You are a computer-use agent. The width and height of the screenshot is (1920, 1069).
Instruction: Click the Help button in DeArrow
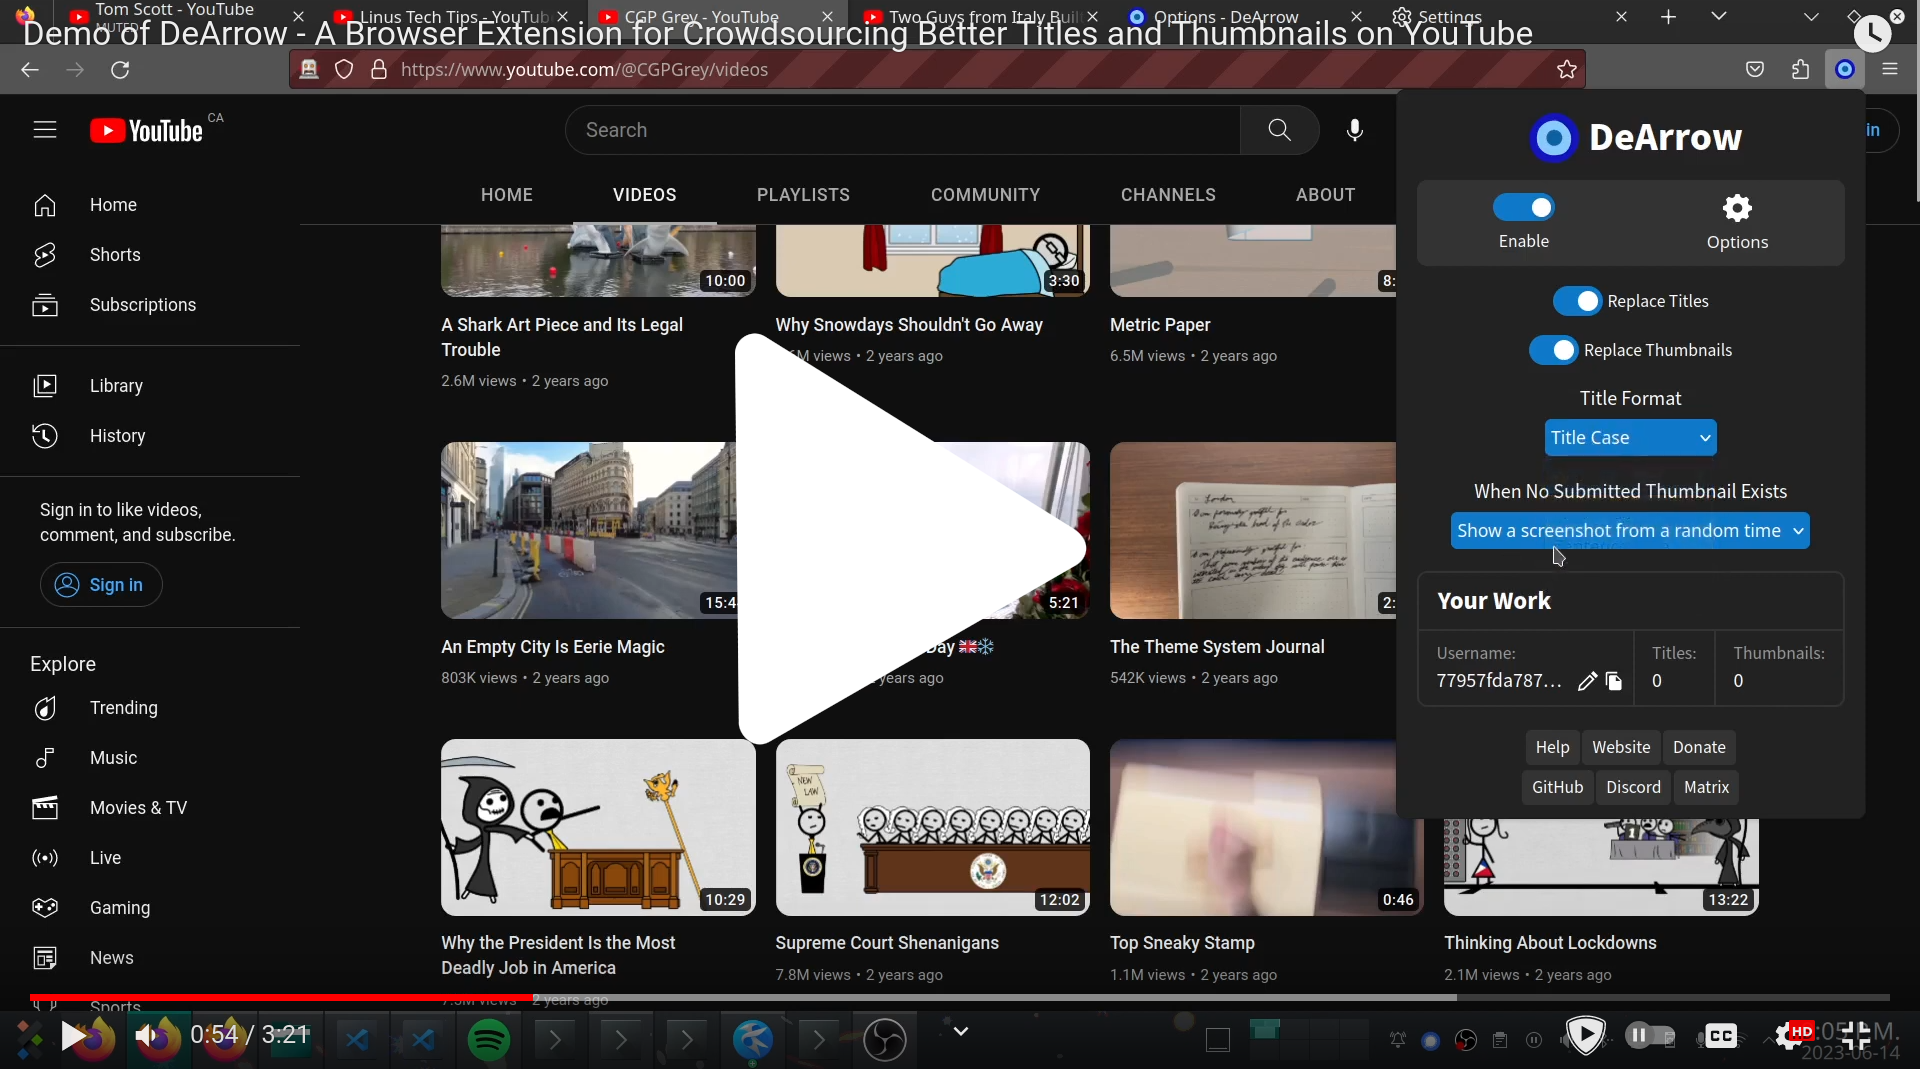point(1552,747)
